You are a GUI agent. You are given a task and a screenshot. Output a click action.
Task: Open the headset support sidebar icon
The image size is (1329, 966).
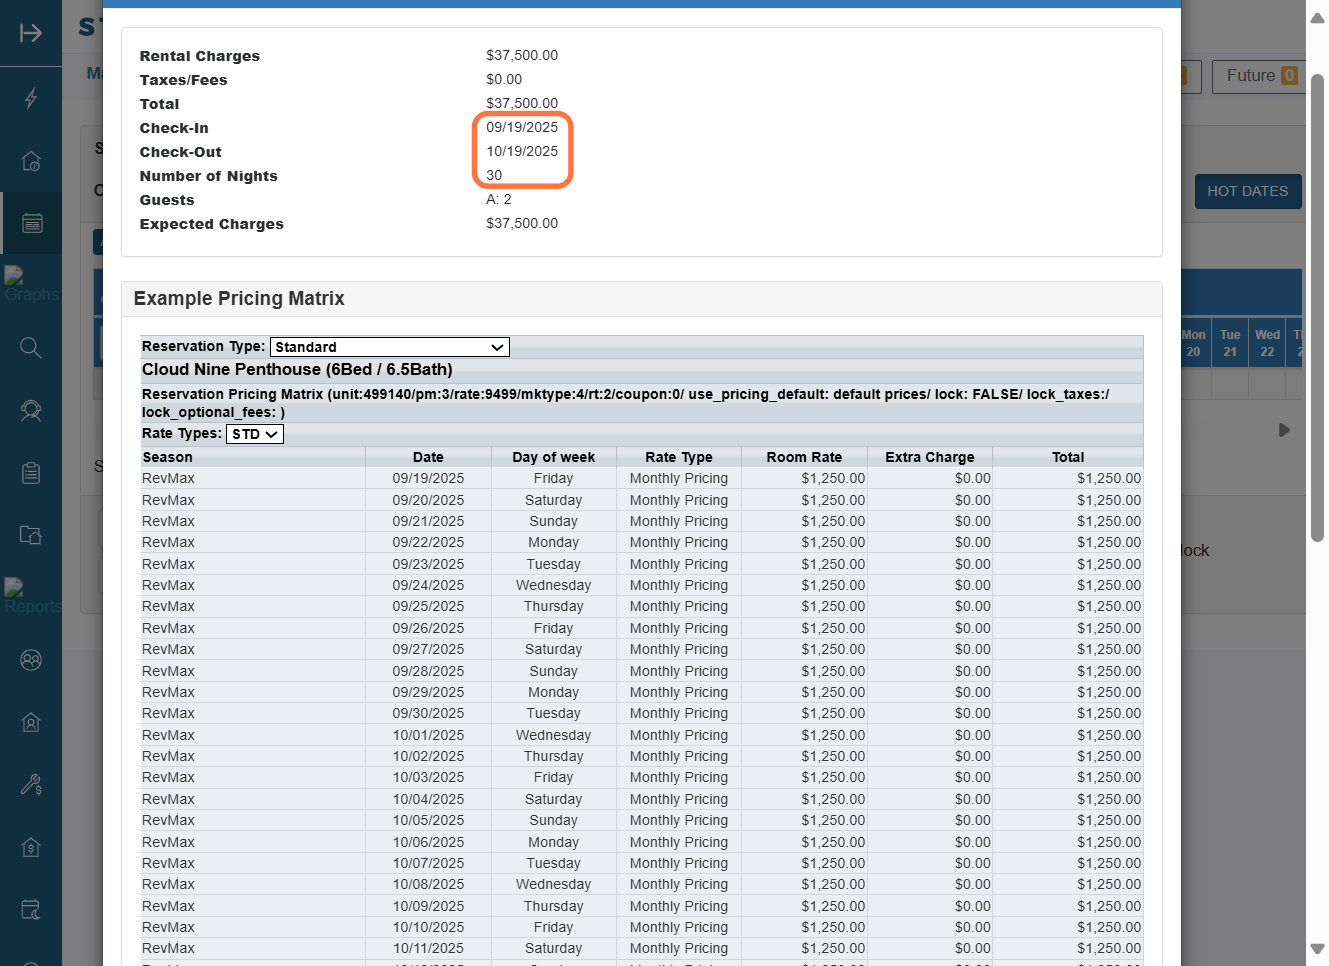(31, 410)
